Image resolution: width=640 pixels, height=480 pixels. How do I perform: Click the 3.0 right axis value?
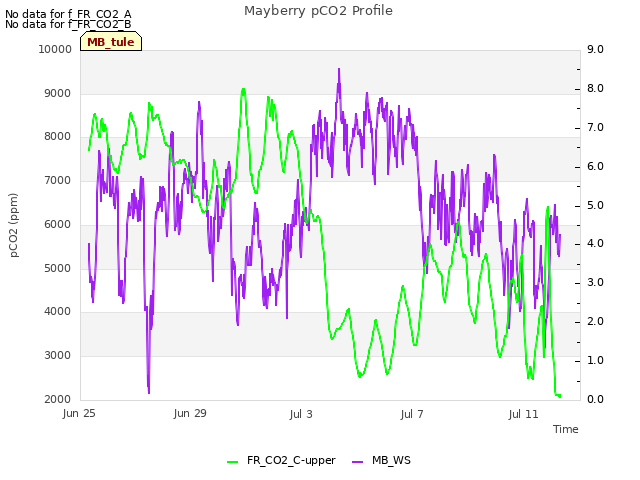(595, 282)
